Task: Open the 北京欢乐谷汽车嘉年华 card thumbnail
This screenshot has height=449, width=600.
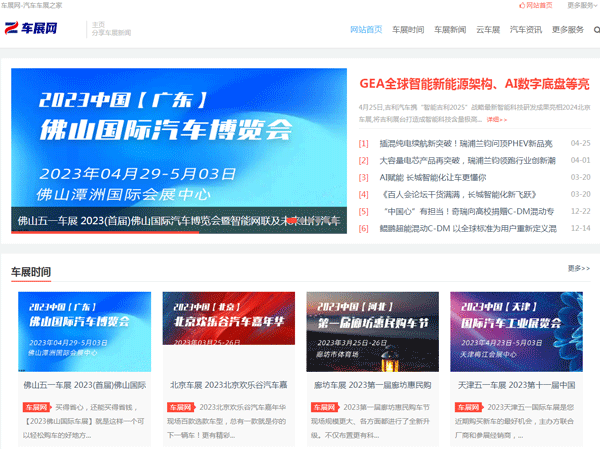Action: [x=229, y=318]
